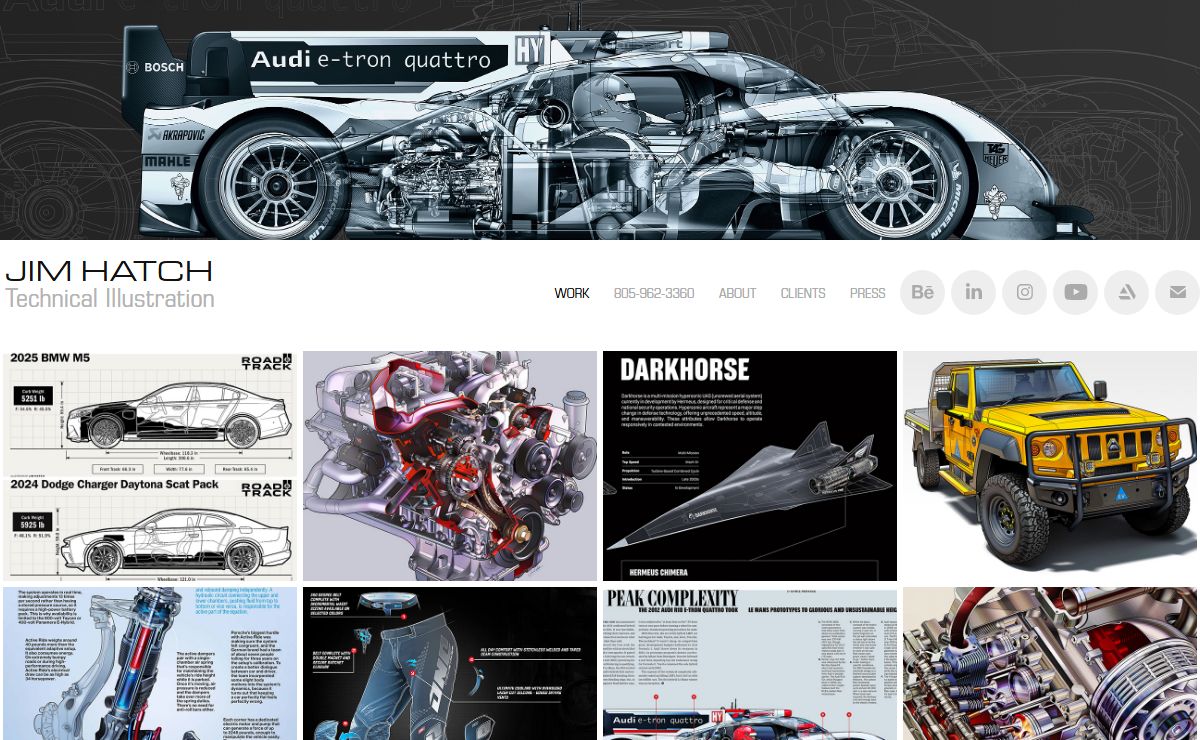Open the BMW M5 and Dodge Charger thumbnail
The width and height of the screenshot is (1200, 740).
[x=150, y=465]
